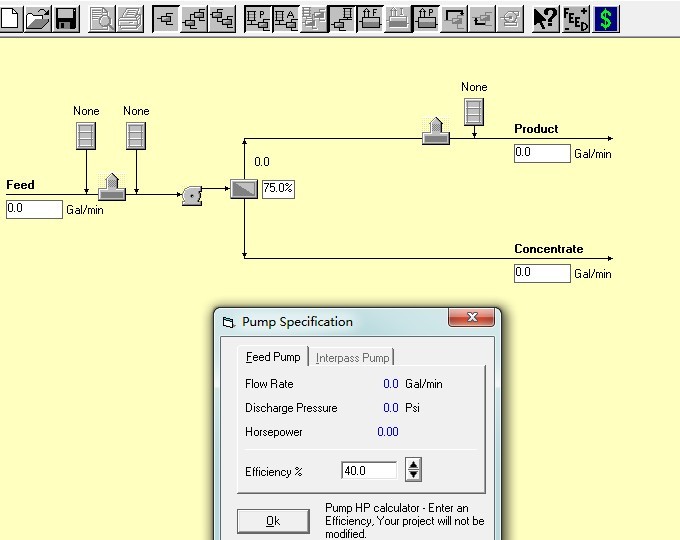
Task: Click the feed pump icon in the diagram
Action: coord(192,196)
